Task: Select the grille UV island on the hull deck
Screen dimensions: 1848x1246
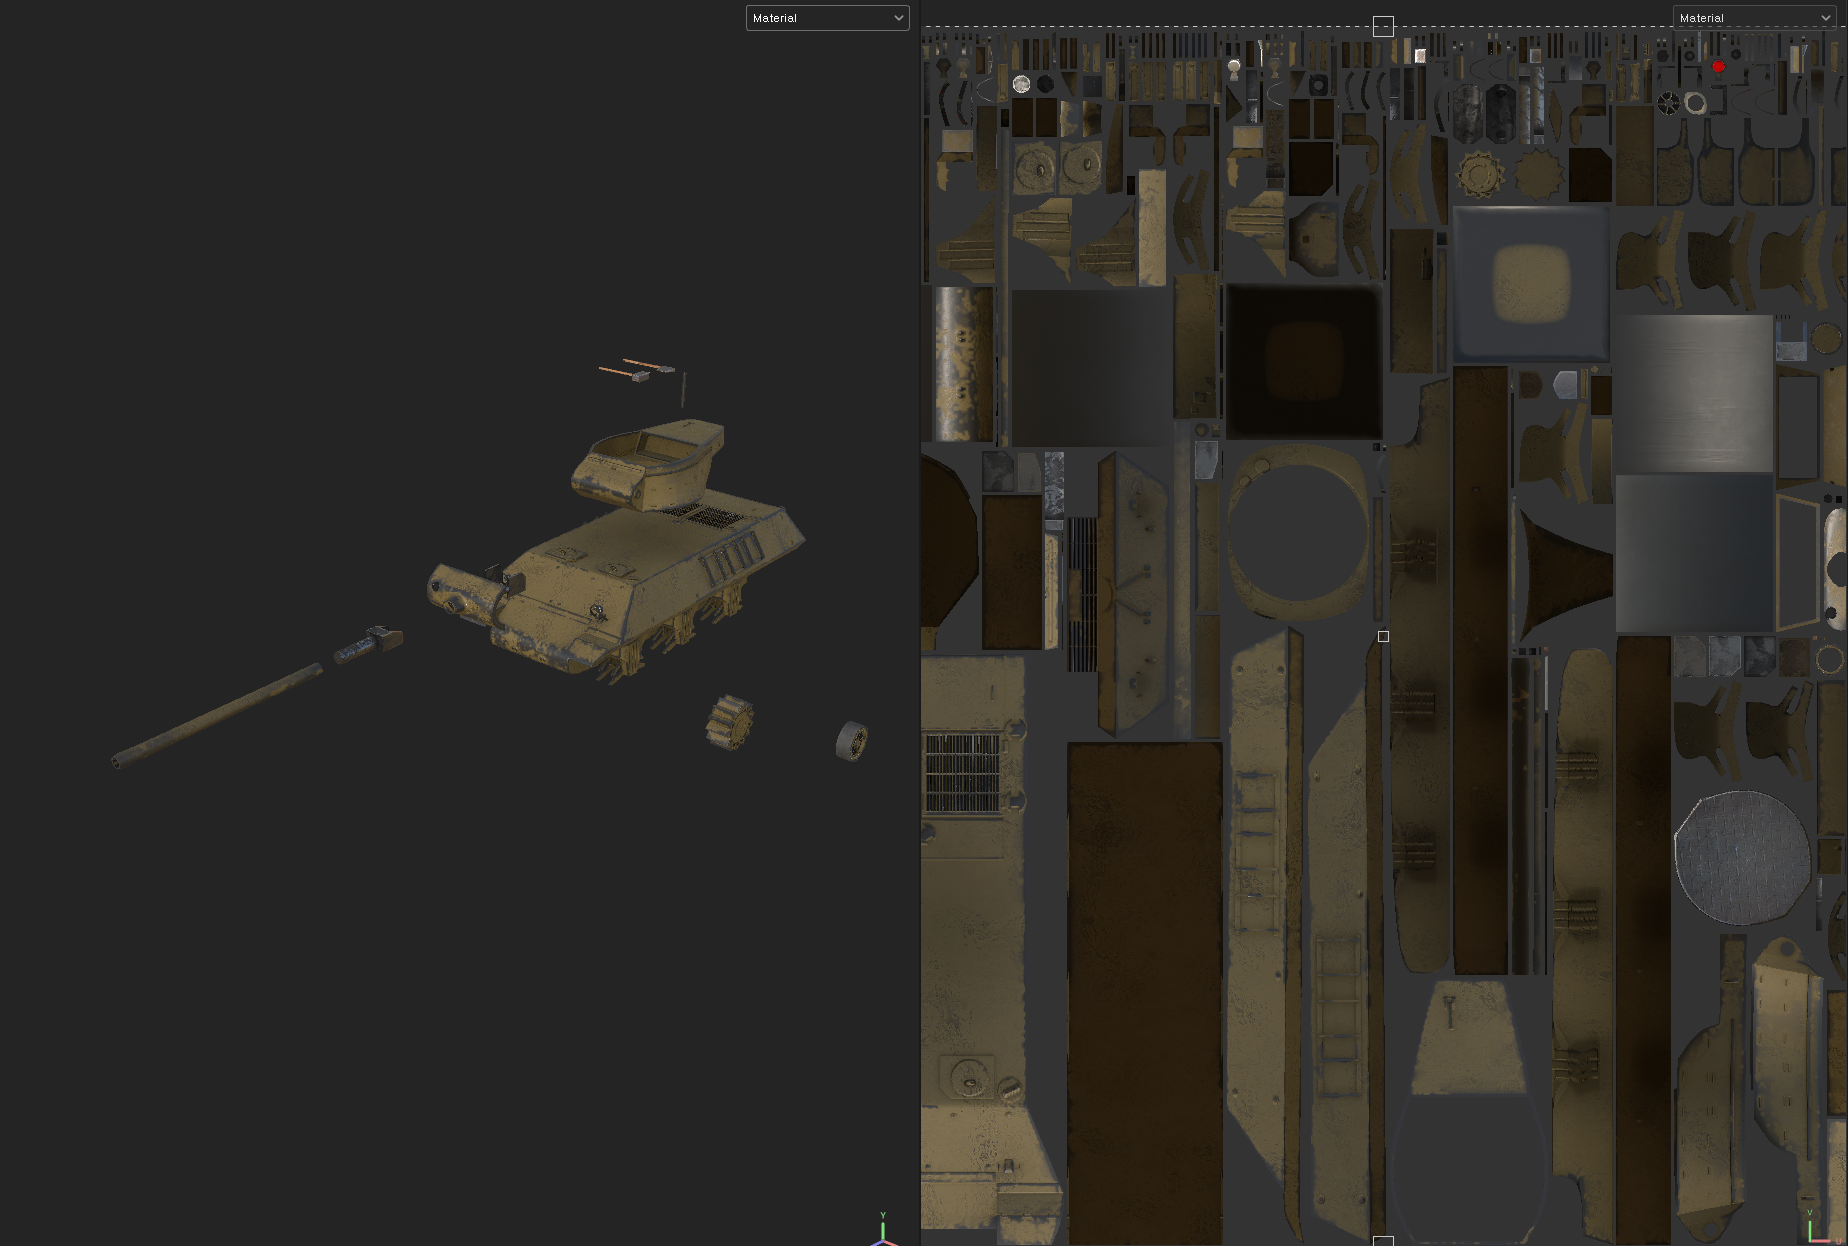Action: (962, 773)
